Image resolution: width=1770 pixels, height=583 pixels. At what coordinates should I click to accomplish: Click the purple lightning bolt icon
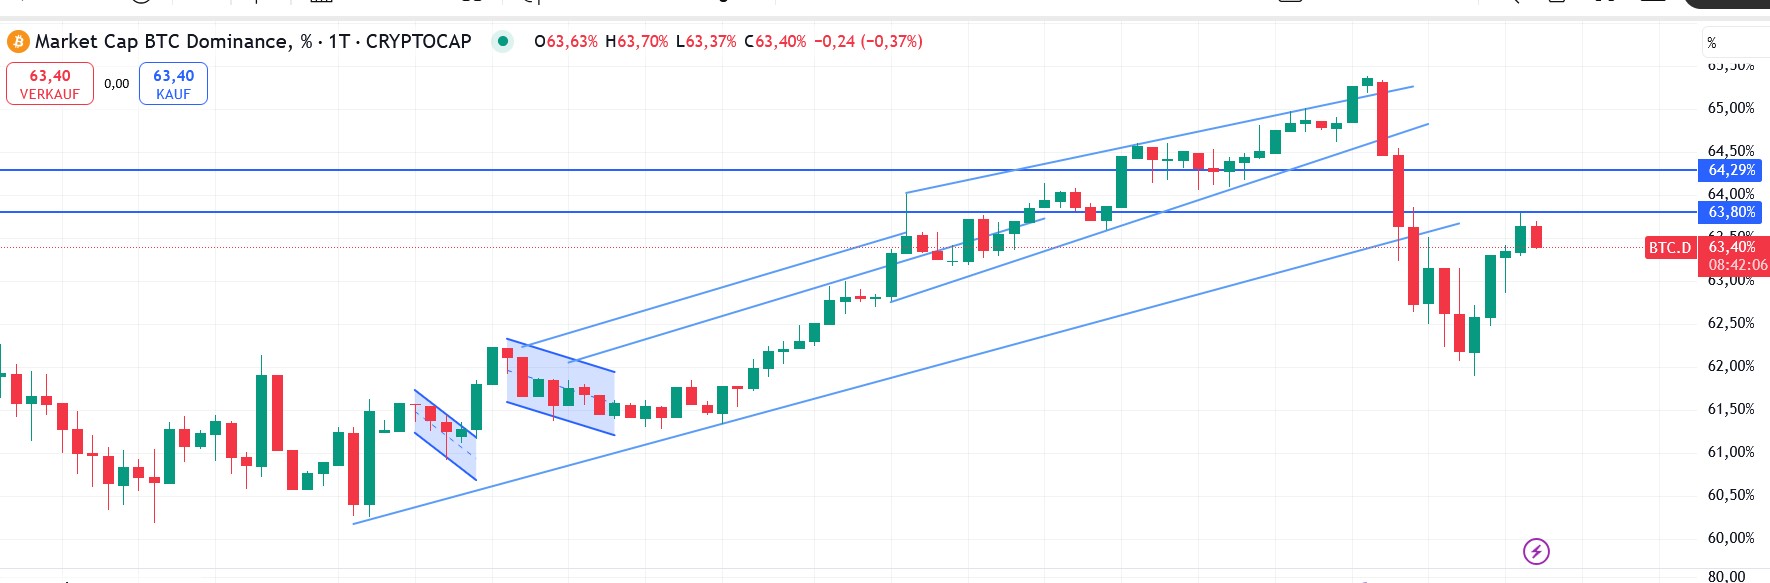1536,551
